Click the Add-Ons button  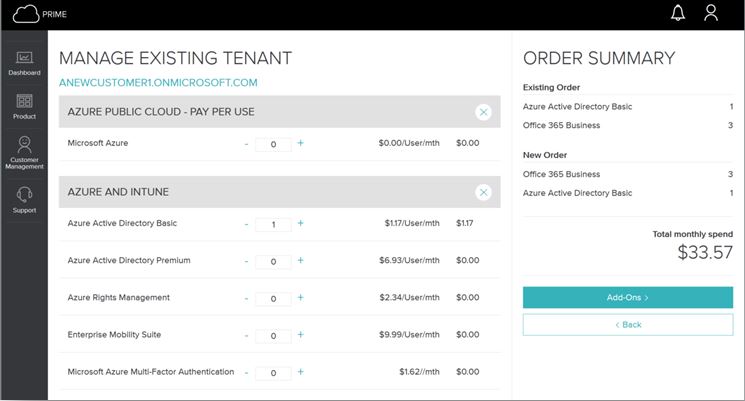(x=627, y=297)
